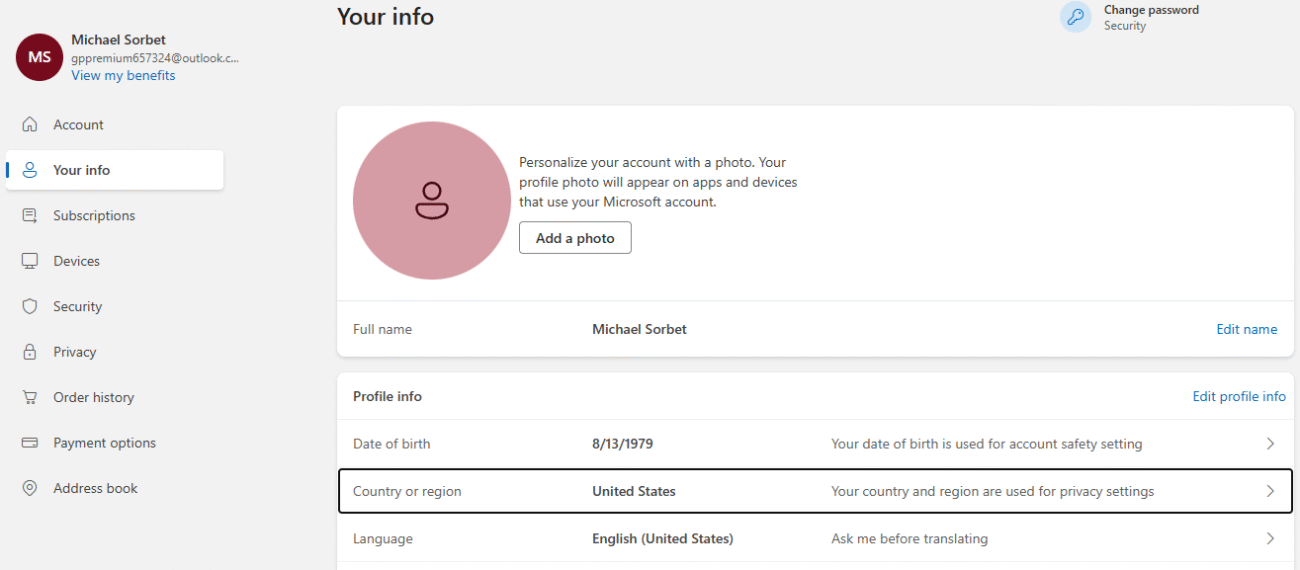
Task: Open the Your info menu item
Action: pos(82,170)
